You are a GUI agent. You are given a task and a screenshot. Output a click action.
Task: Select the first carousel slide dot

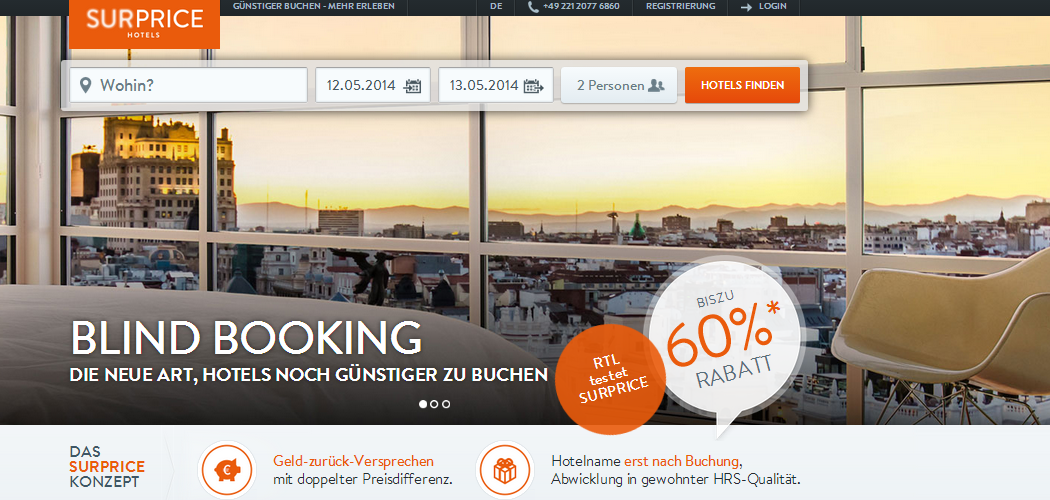pyautogui.click(x=422, y=404)
